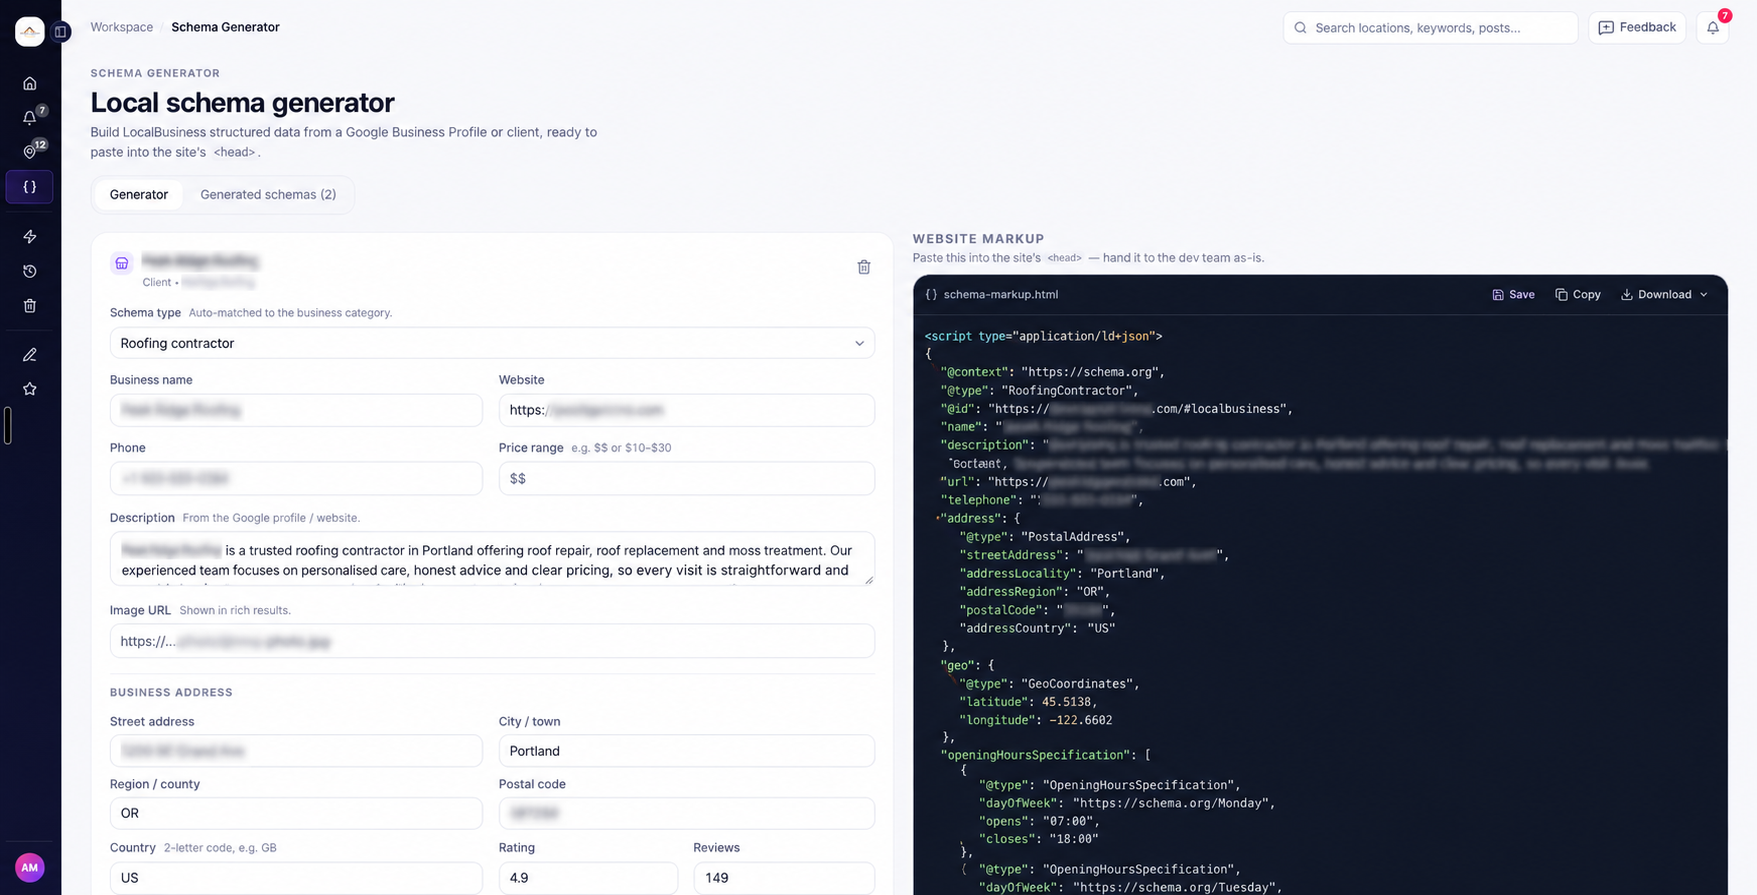
Task: Copy the schema markup code
Action: (x=1578, y=294)
